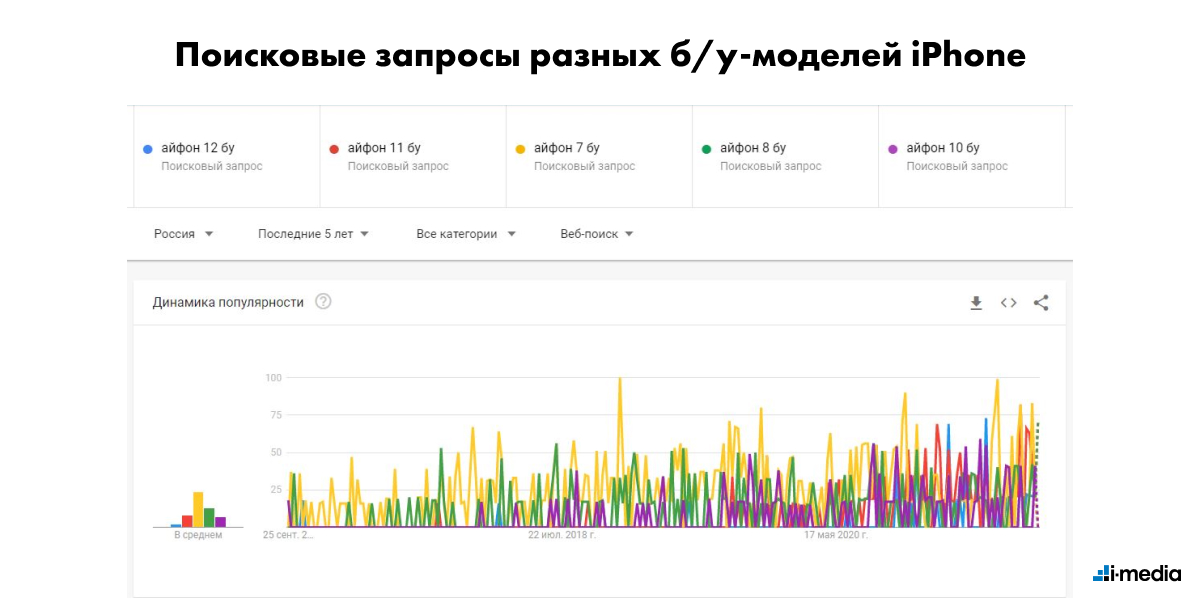Click the 22 июл. 2018 г. axis label
Viewport: 1200px width, 600px height.
point(562,535)
